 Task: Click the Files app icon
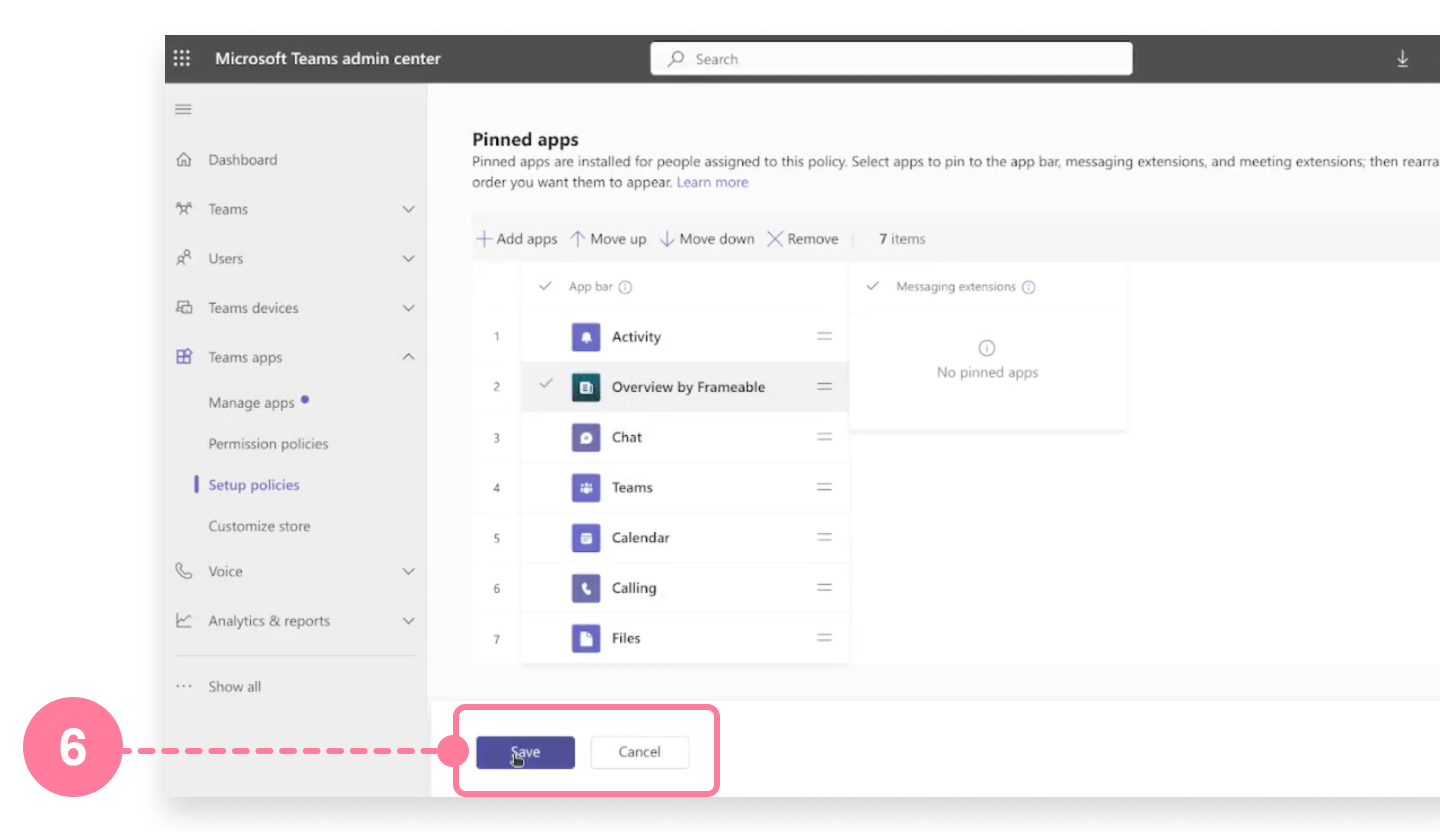pos(586,638)
